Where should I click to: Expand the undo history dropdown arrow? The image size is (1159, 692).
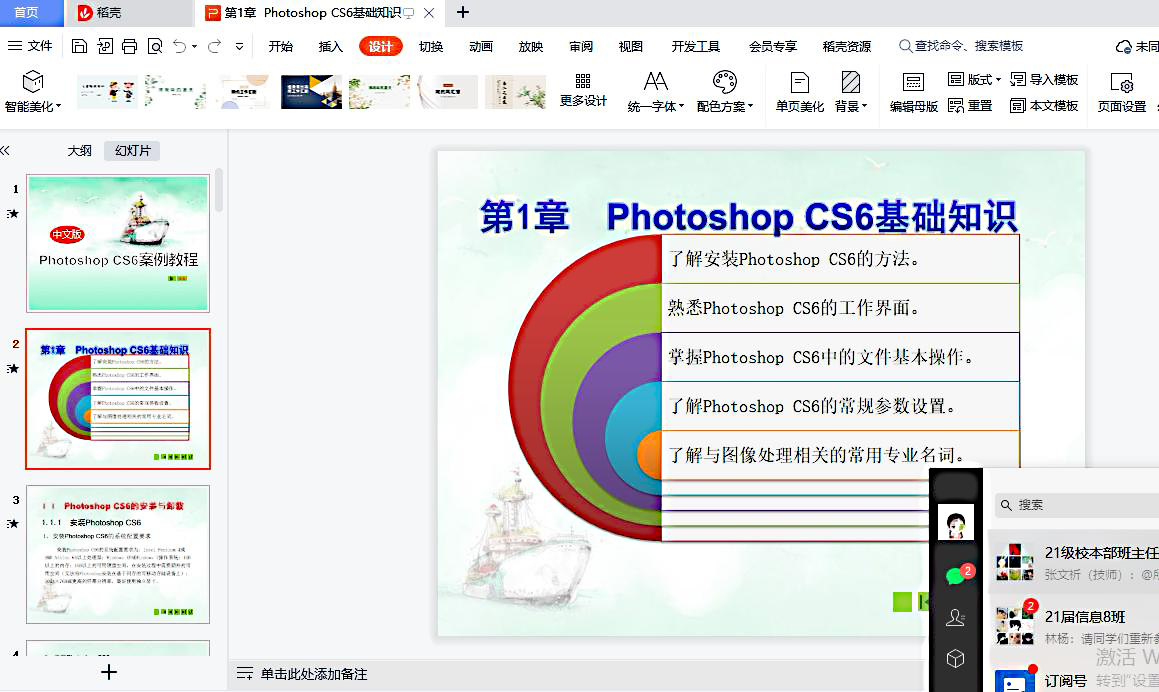[x=194, y=47]
